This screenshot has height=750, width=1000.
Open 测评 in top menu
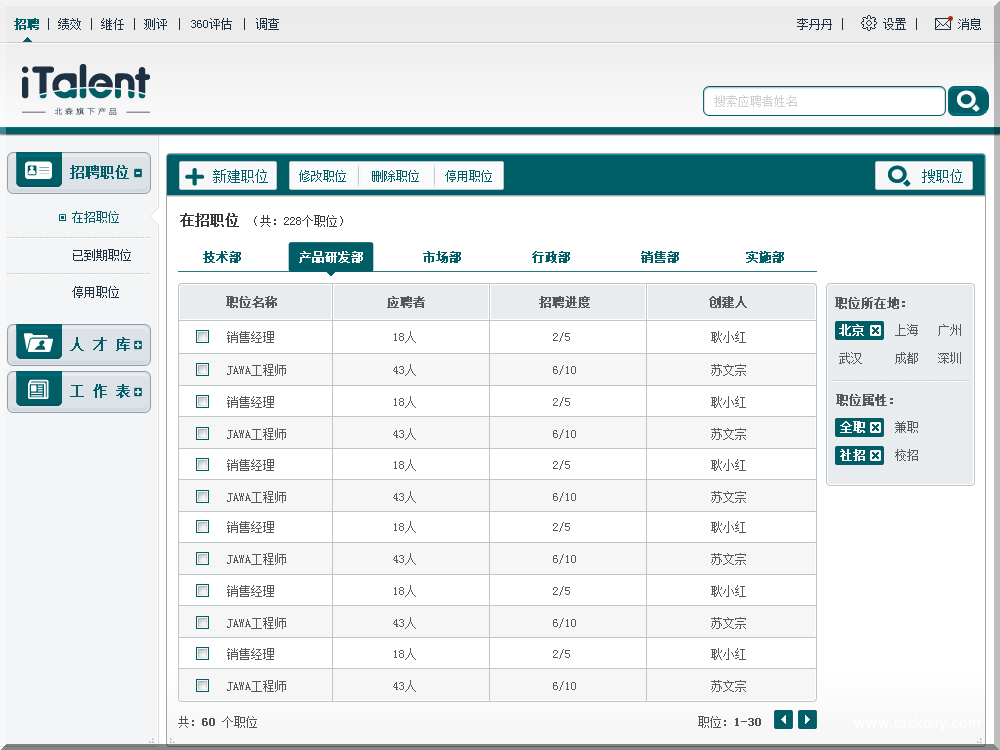[156, 24]
